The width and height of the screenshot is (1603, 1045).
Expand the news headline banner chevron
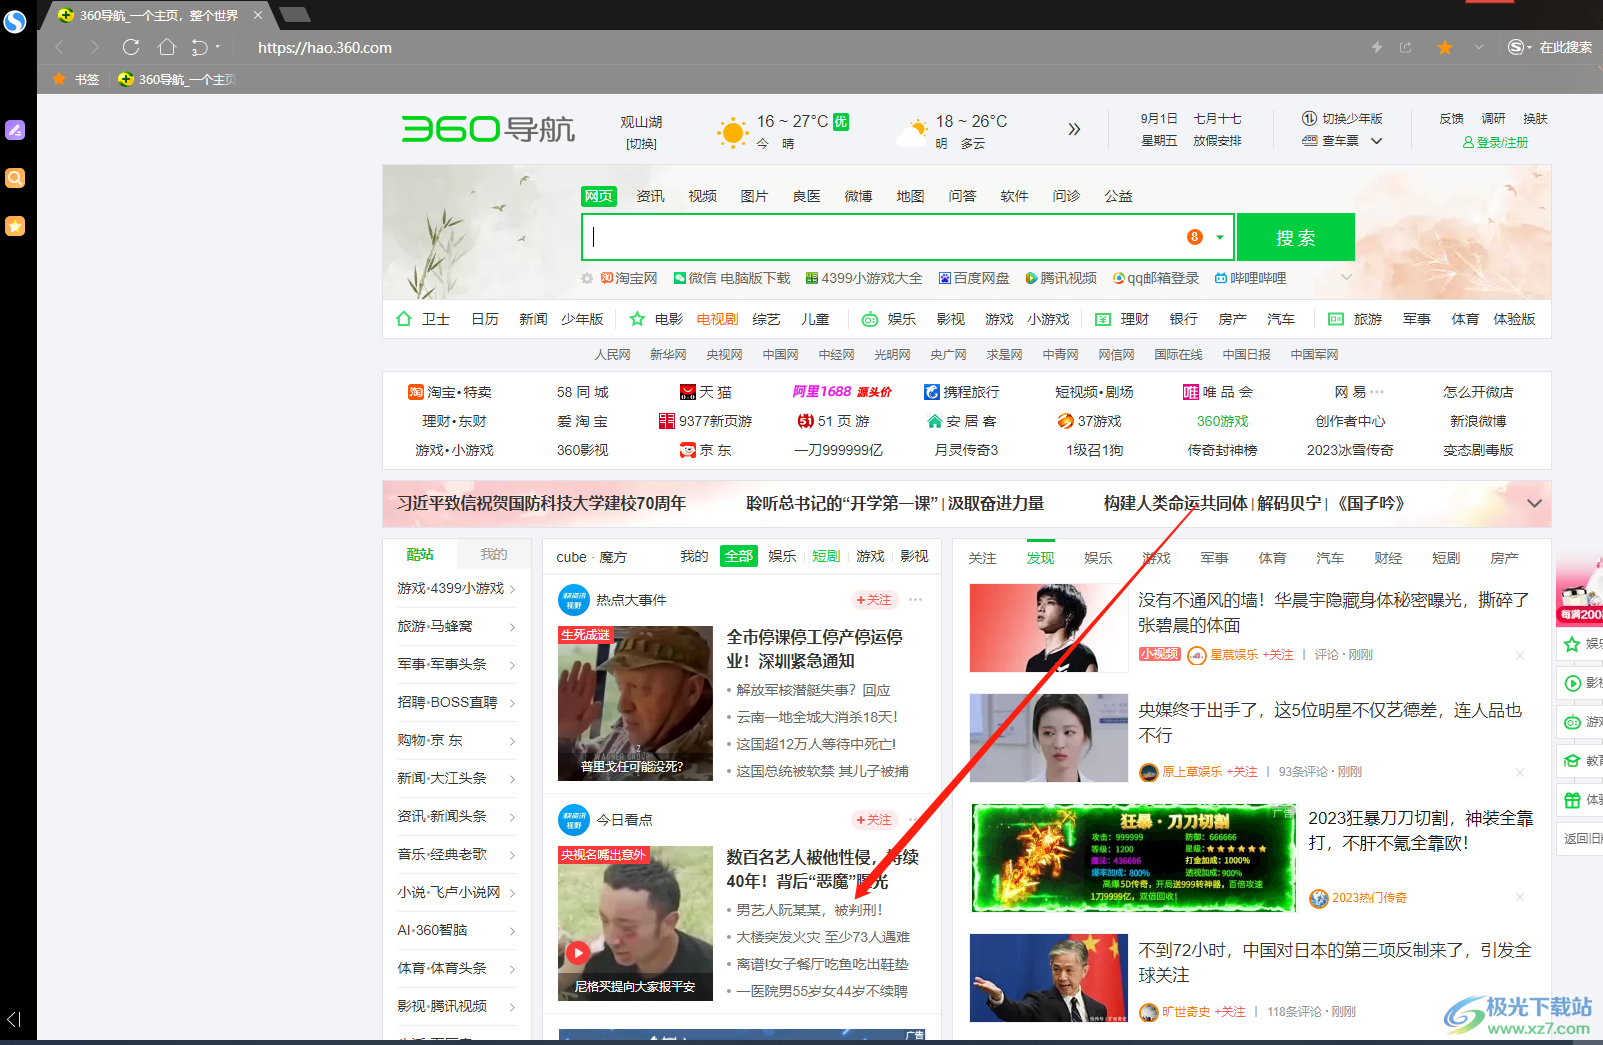1534,504
